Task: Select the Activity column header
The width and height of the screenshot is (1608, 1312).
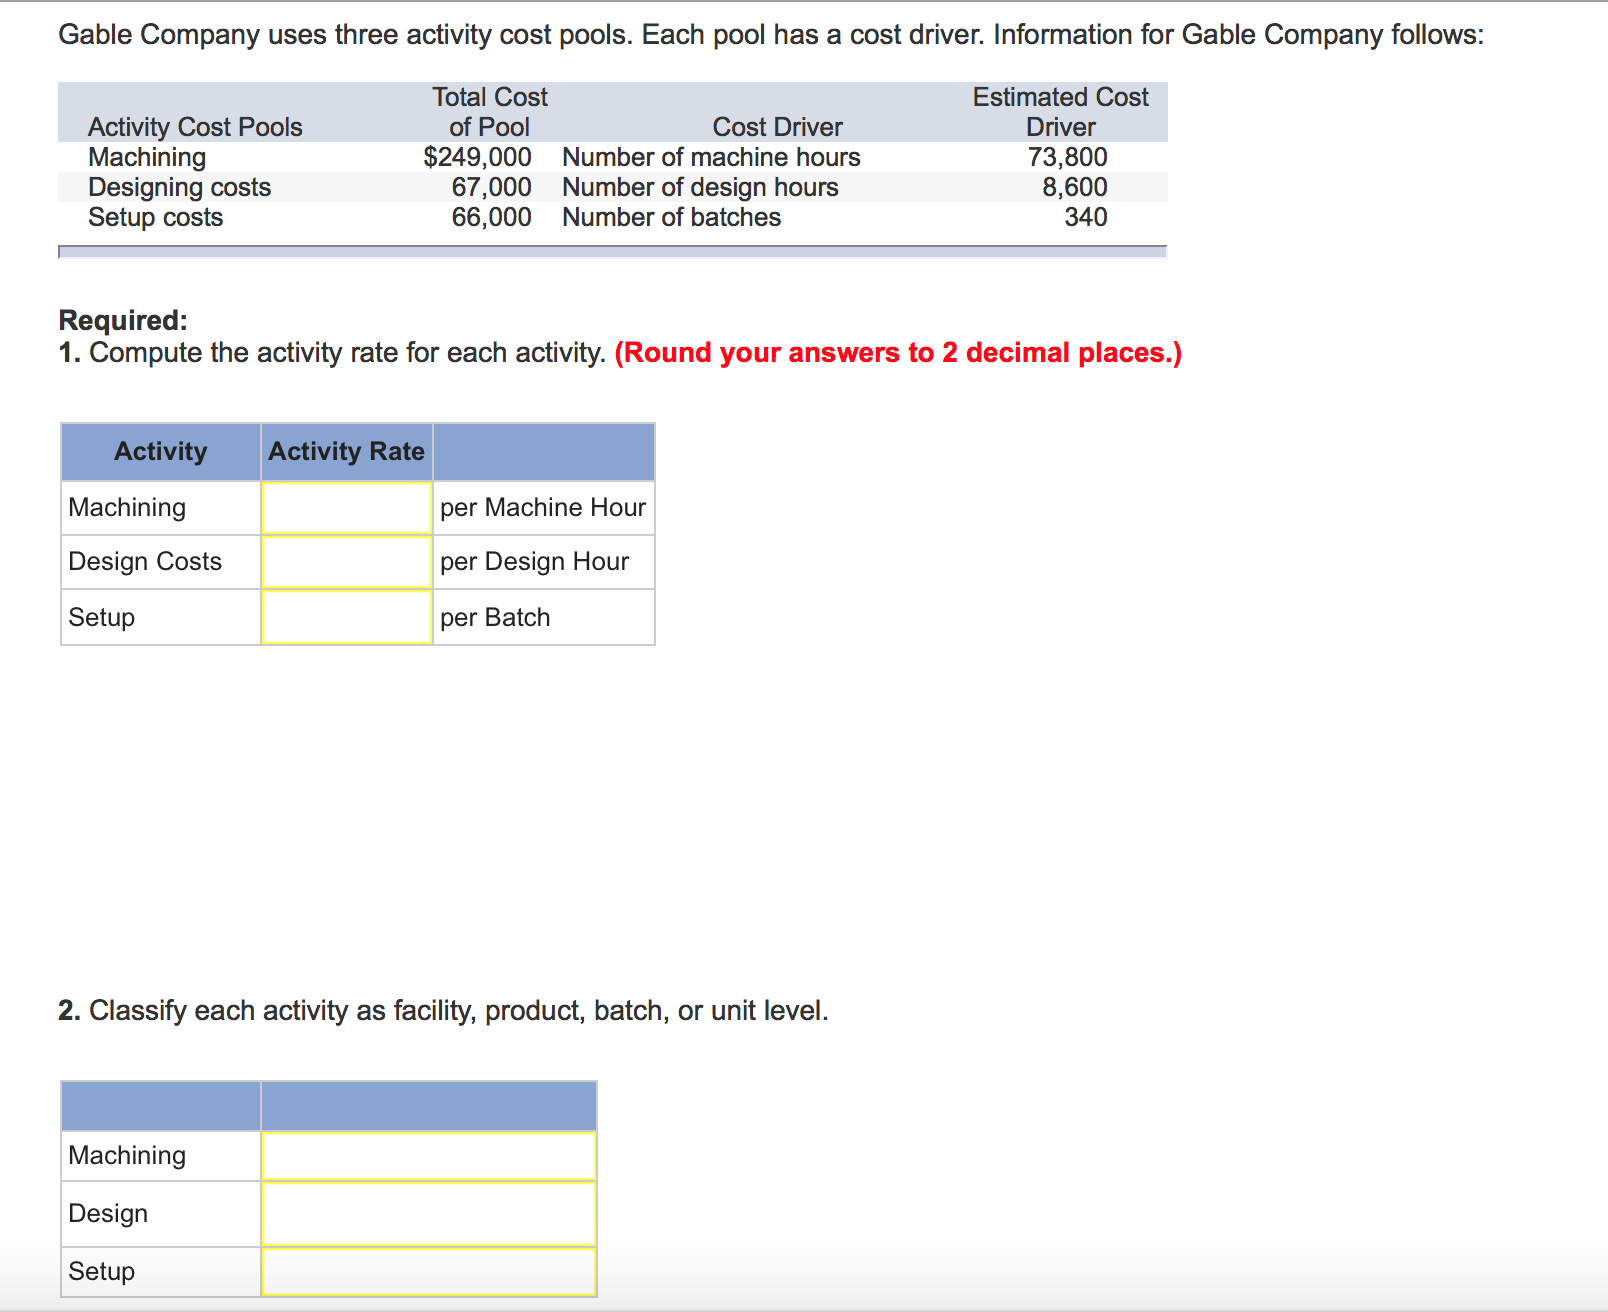Action: (160, 451)
